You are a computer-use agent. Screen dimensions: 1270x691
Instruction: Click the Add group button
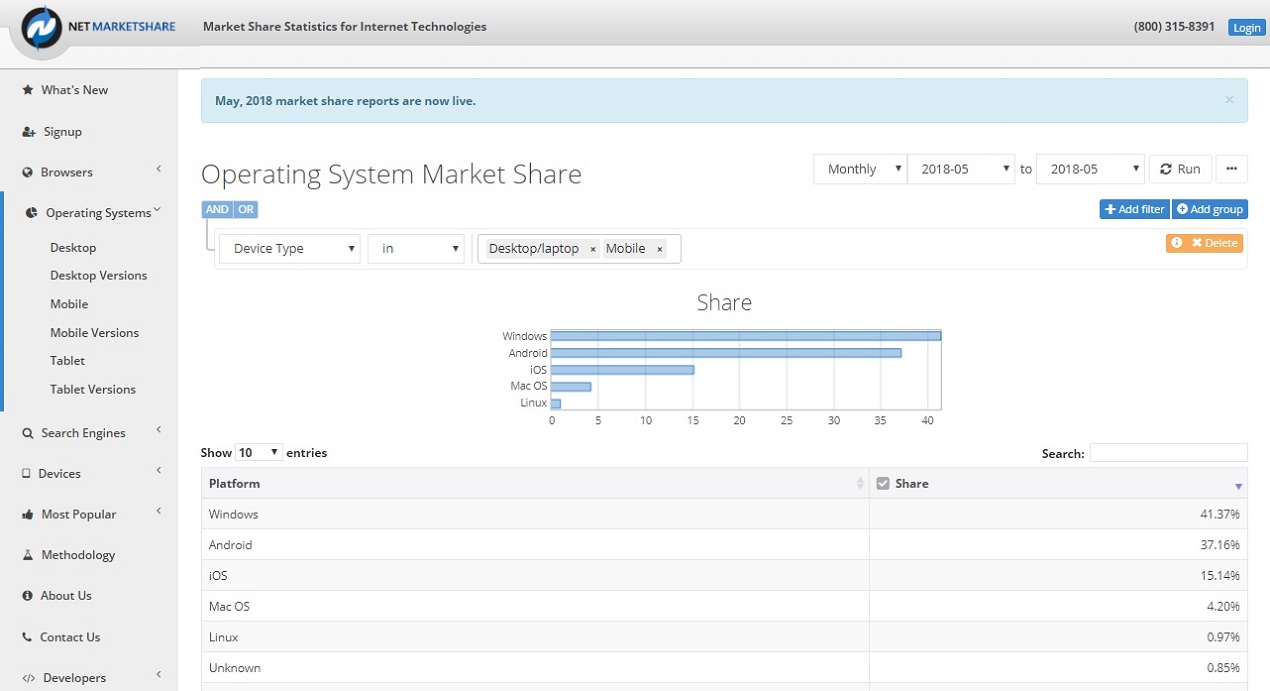click(1210, 209)
